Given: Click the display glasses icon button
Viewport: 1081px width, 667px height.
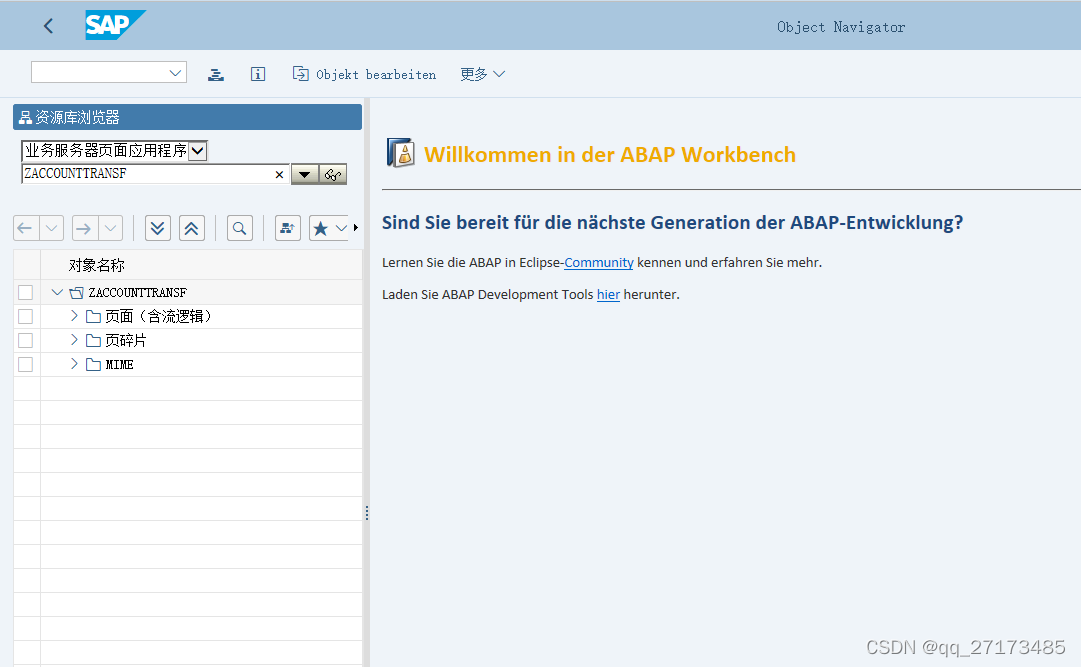Looking at the screenshot, I should click(x=333, y=175).
